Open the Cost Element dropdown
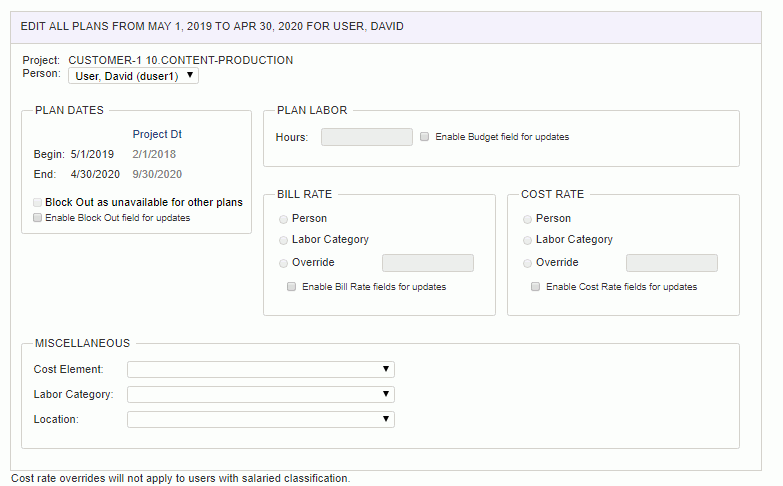Viewport: 783px width, 486px height. (261, 369)
